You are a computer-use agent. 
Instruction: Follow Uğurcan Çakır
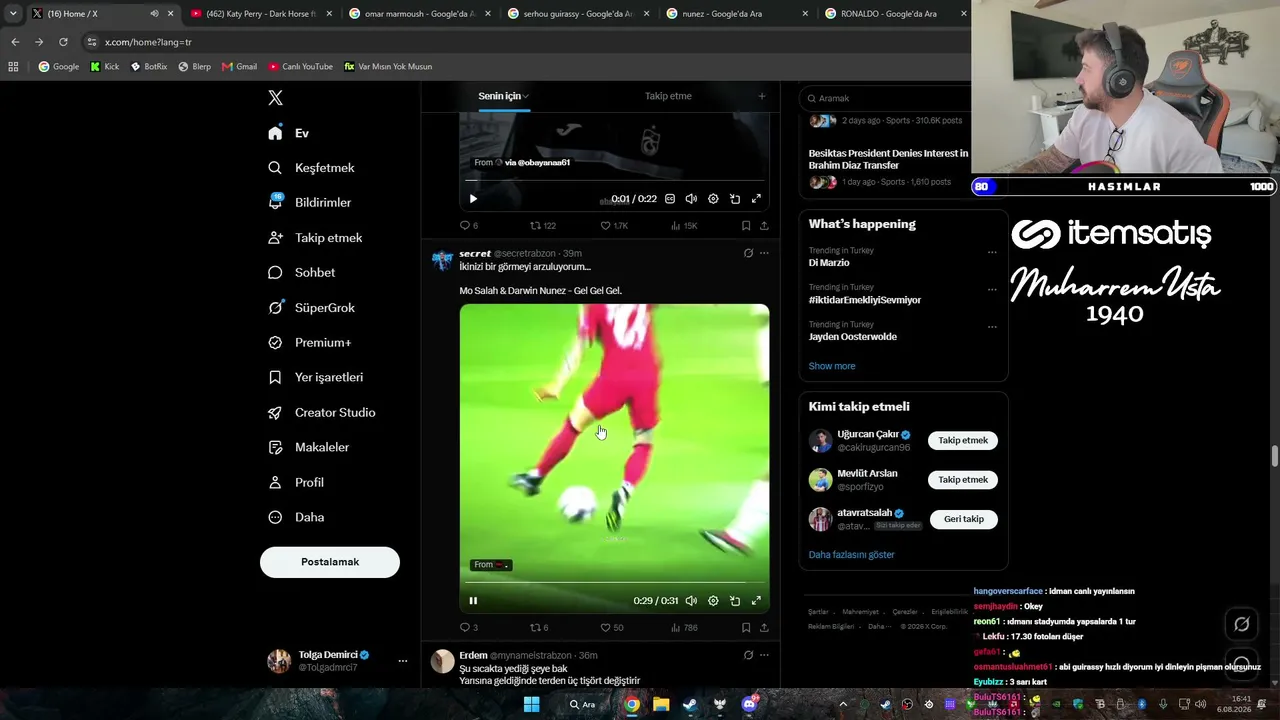pyautogui.click(x=963, y=441)
